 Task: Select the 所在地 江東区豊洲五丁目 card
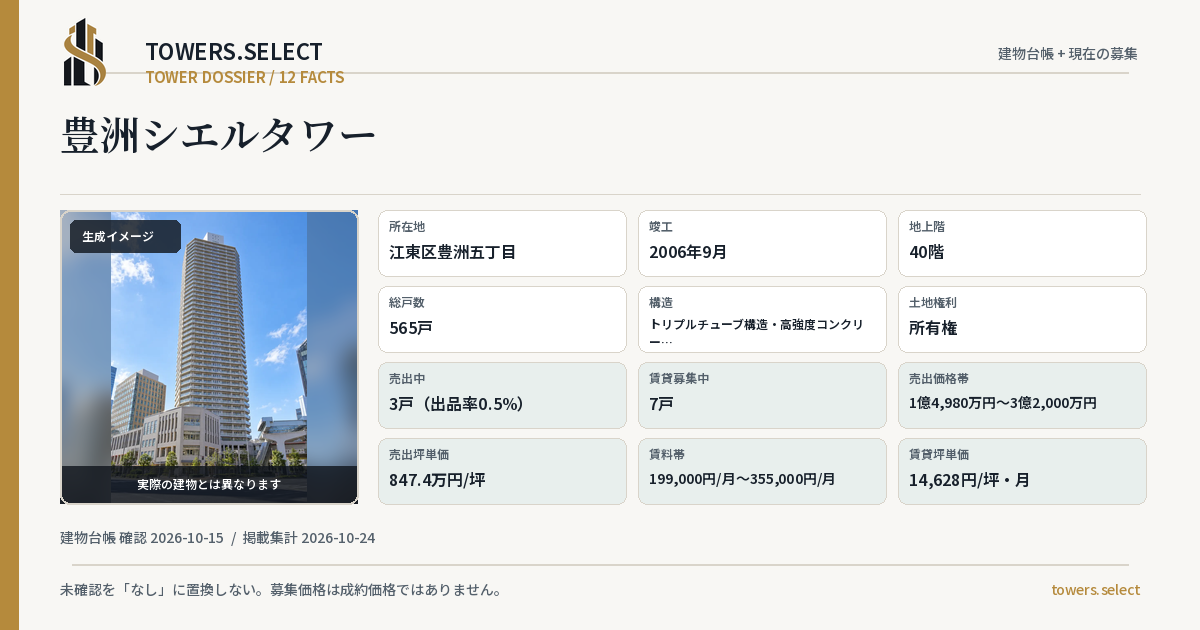[x=502, y=243]
